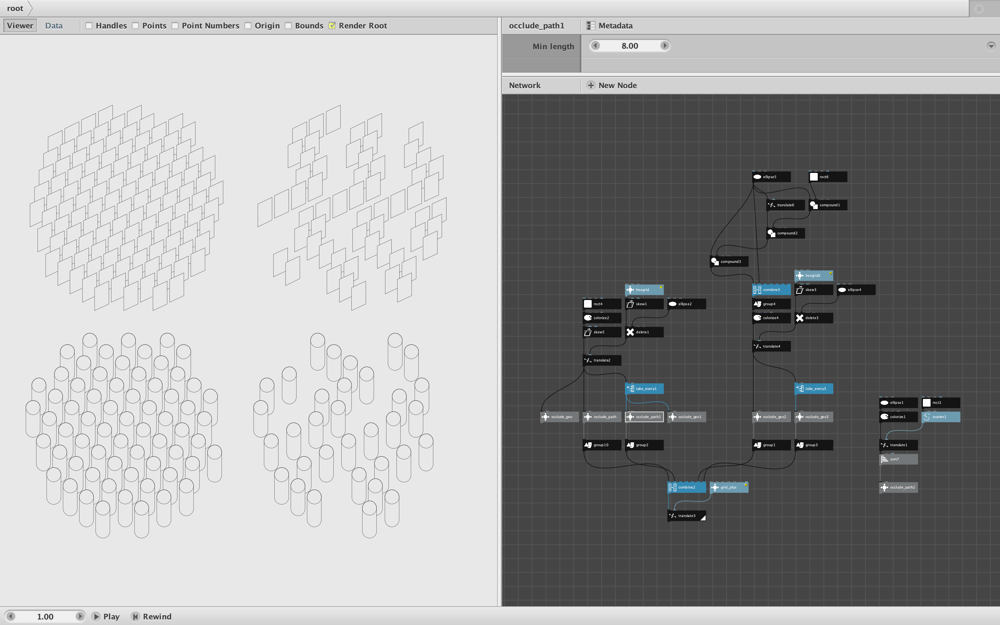Uncheck the Render Root checkbox
The image size is (1000, 625).
(x=332, y=26)
